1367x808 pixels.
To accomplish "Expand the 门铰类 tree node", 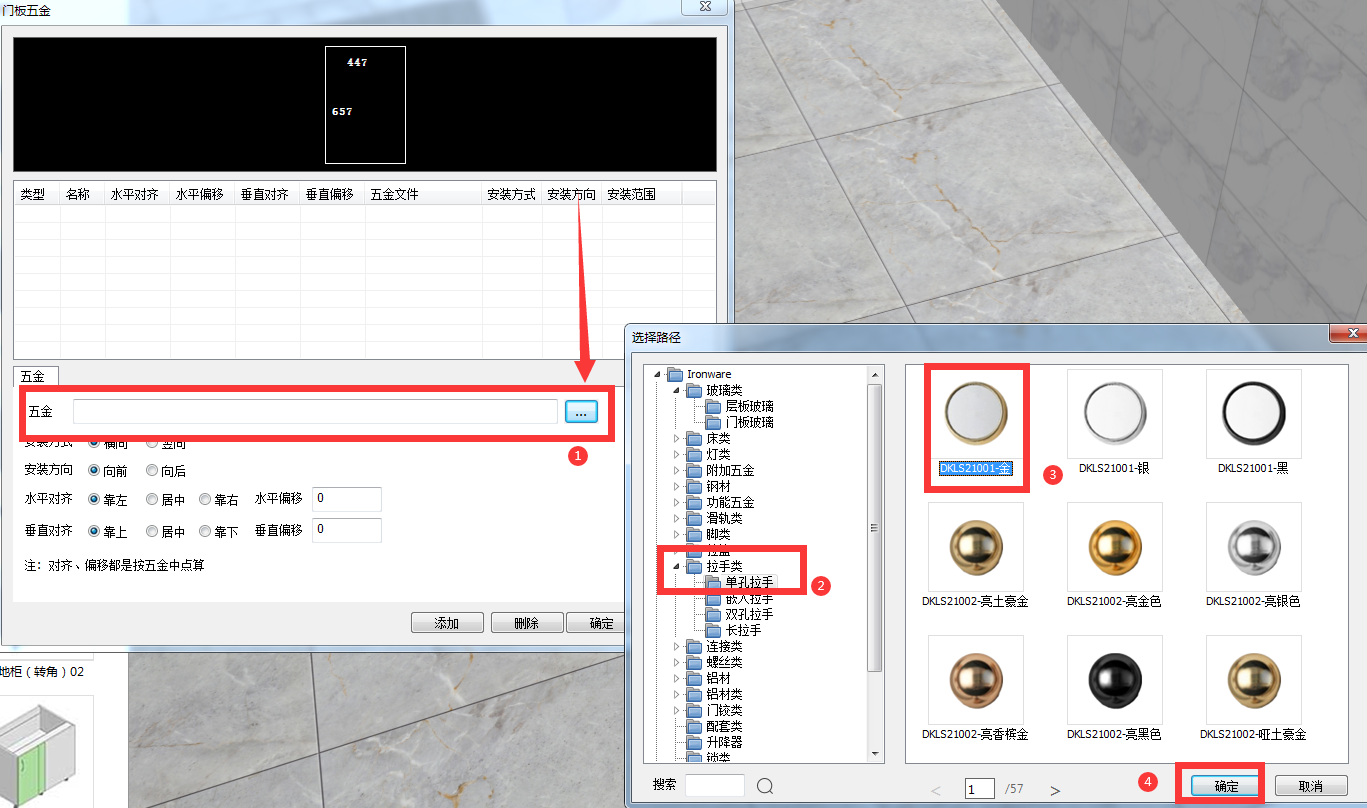I will tap(677, 710).
